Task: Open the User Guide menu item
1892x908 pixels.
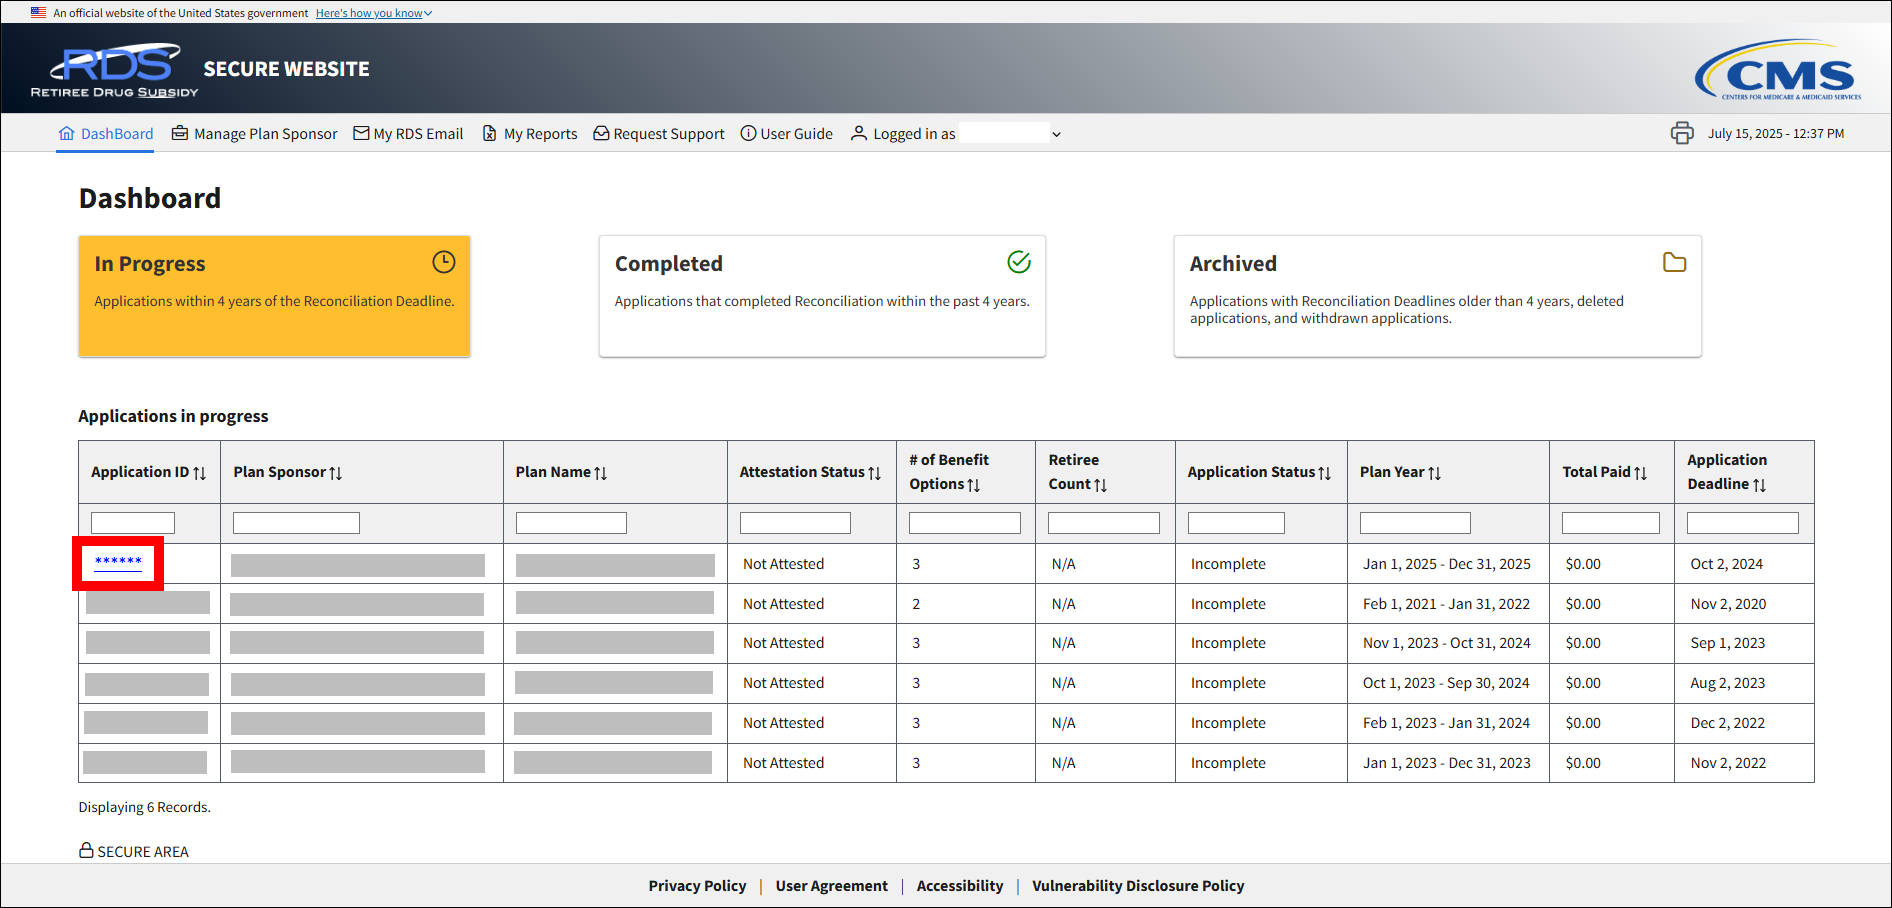Action: tap(786, 134)
